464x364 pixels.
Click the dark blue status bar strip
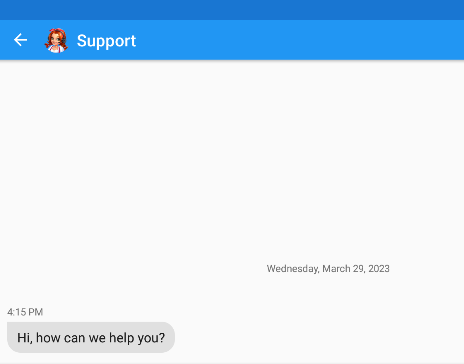coord(232,10)
